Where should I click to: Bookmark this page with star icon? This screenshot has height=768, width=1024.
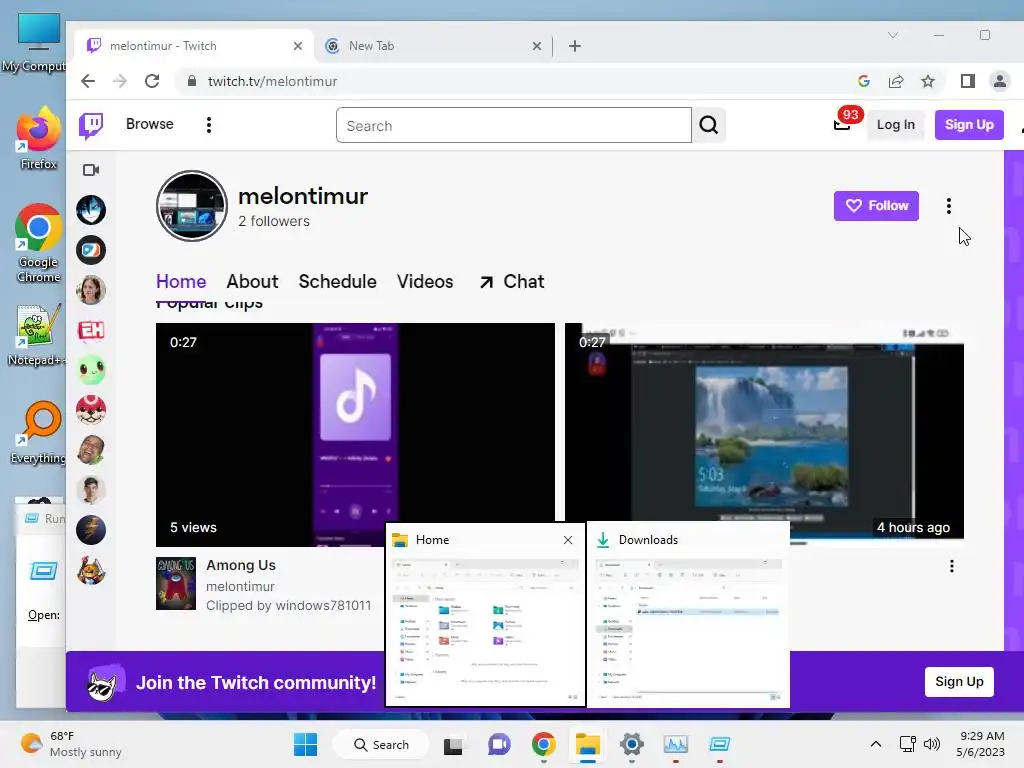pyautogui.click(x=928, y=81)
